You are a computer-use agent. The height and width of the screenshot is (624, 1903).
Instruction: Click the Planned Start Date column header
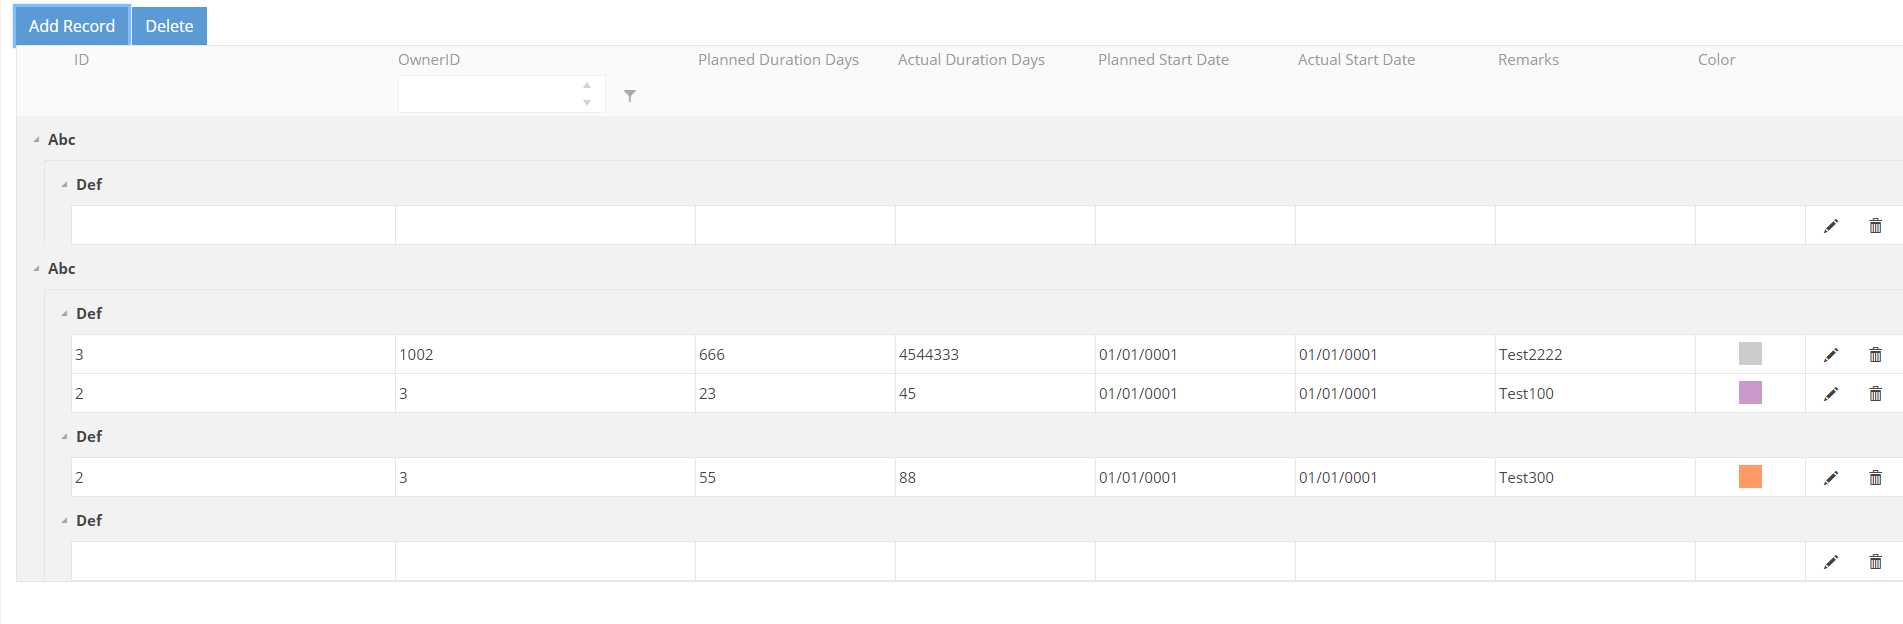click(x=1163, y=60)
